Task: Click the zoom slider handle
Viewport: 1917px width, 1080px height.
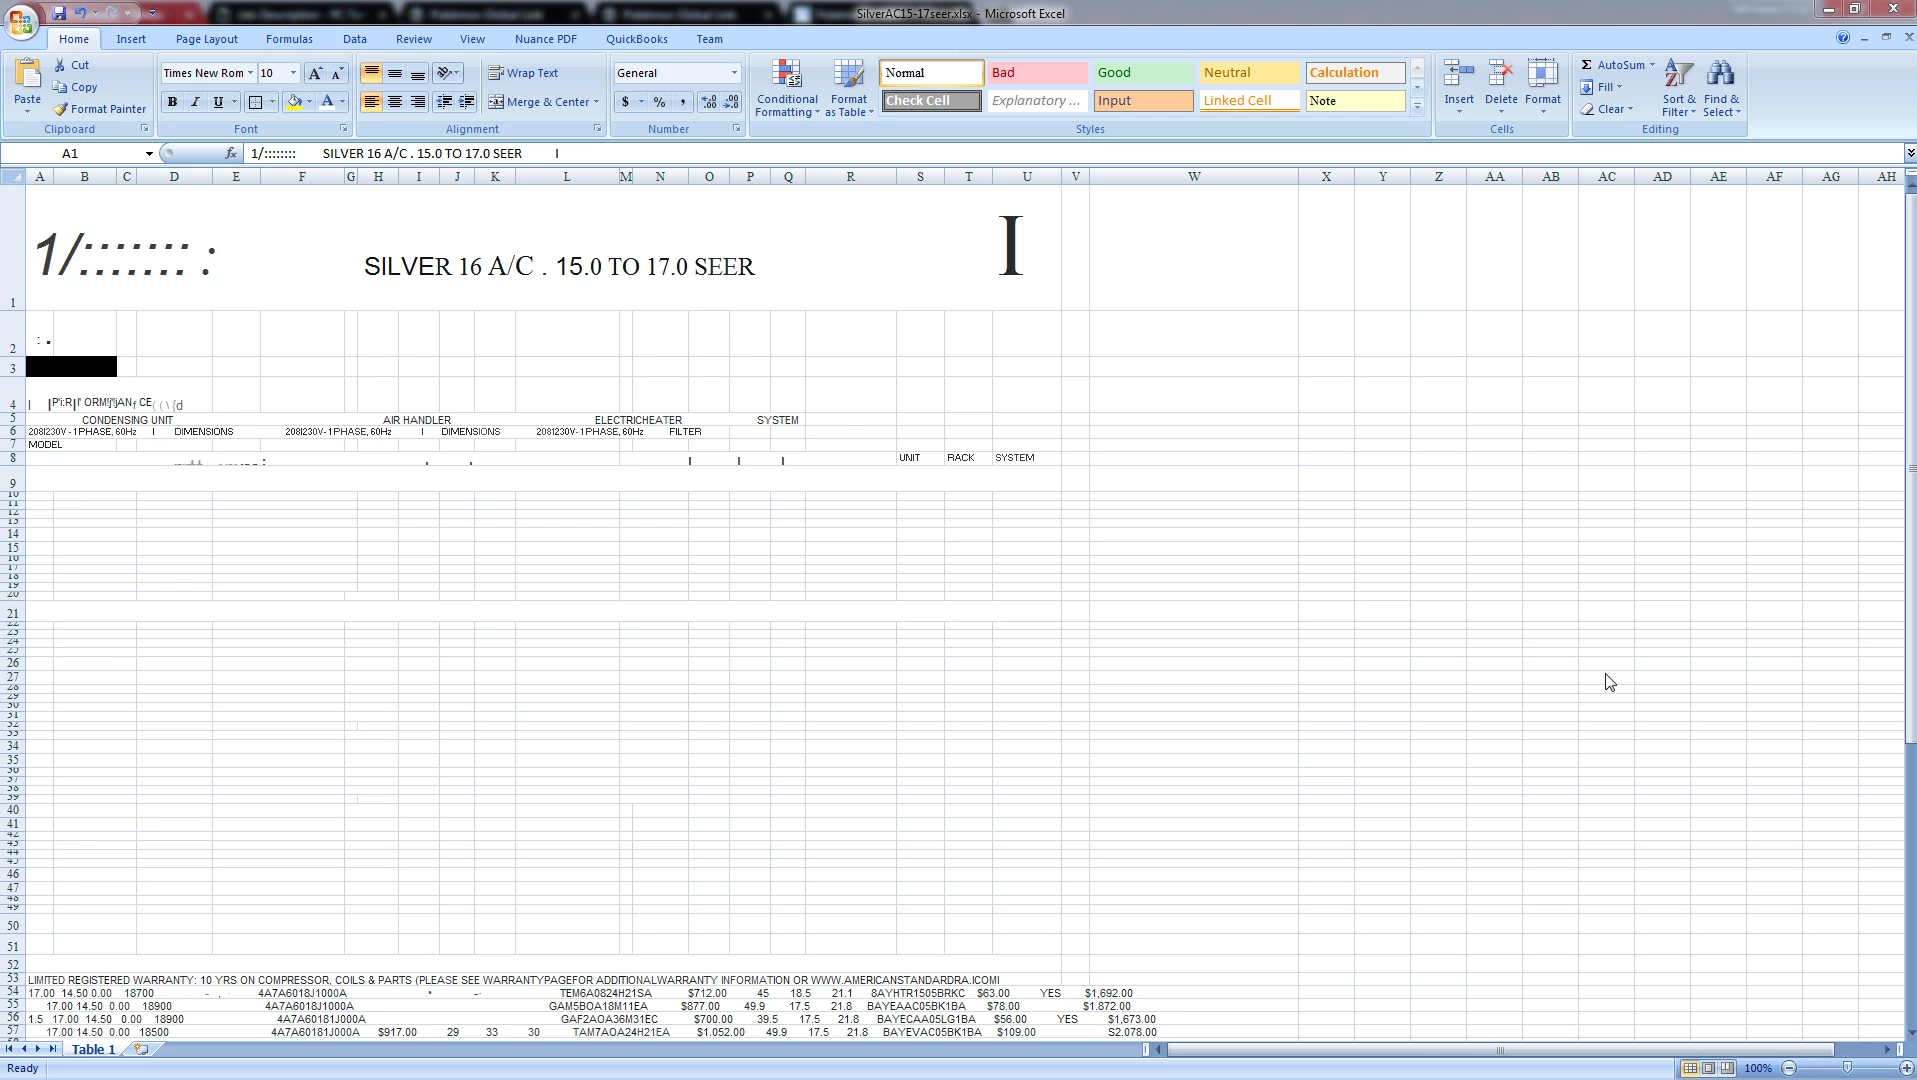Action: click(1847, 1068)
